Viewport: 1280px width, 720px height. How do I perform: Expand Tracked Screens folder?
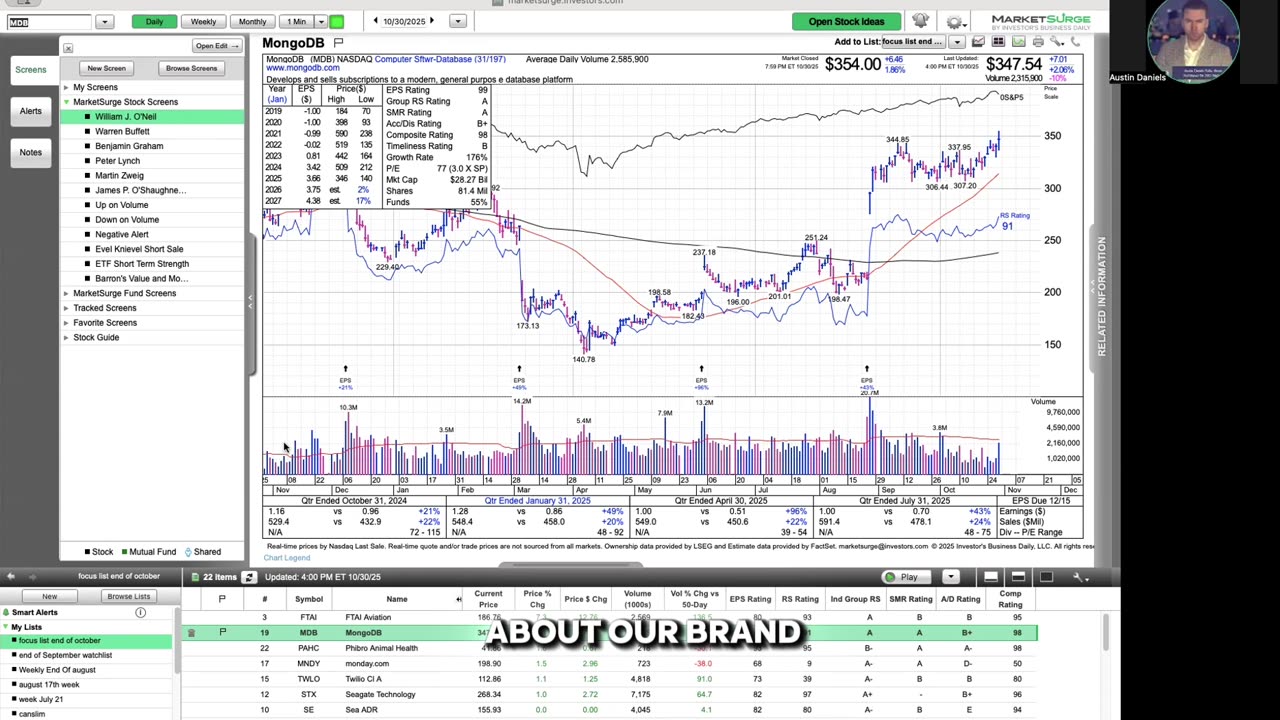point(66,308)
